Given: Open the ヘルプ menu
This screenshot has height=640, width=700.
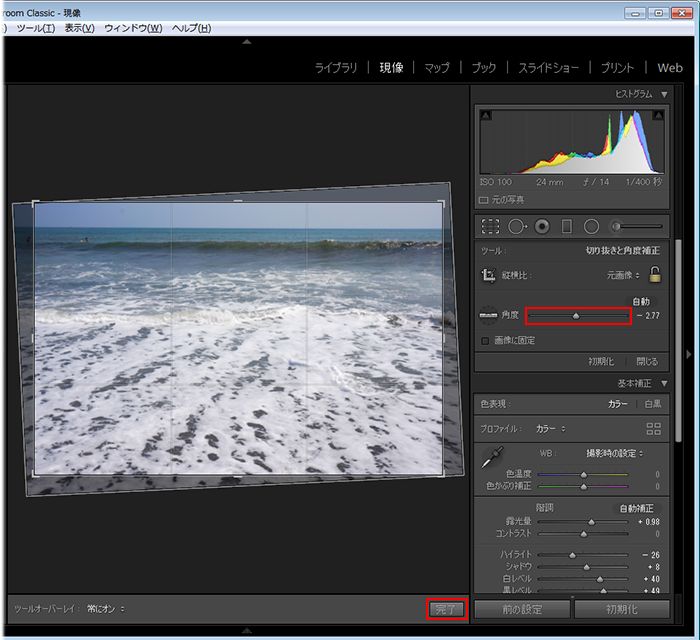Looking at the screenshot, I should [x=192, y=28].
